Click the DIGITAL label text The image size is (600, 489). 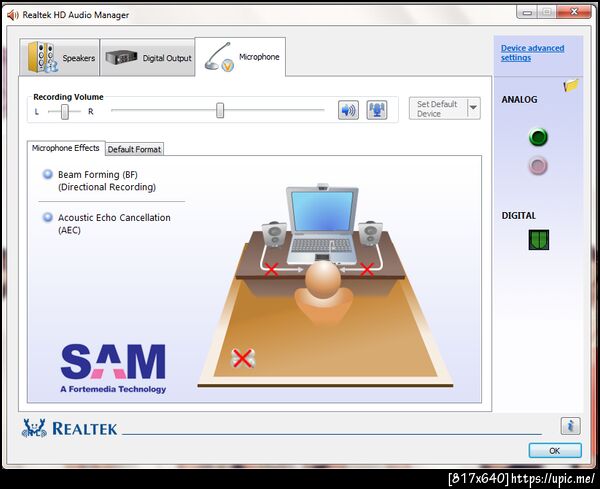pyautogui.click(x=518, y=215)
